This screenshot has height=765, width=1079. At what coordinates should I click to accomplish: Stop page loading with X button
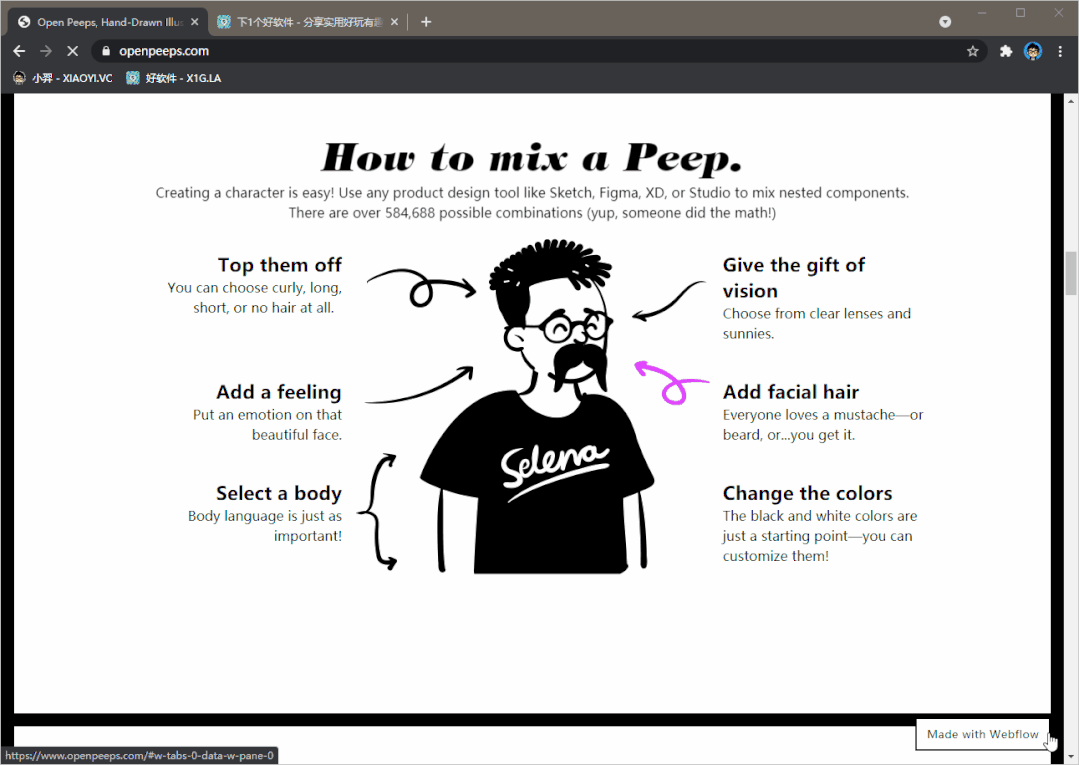point(73,51)
